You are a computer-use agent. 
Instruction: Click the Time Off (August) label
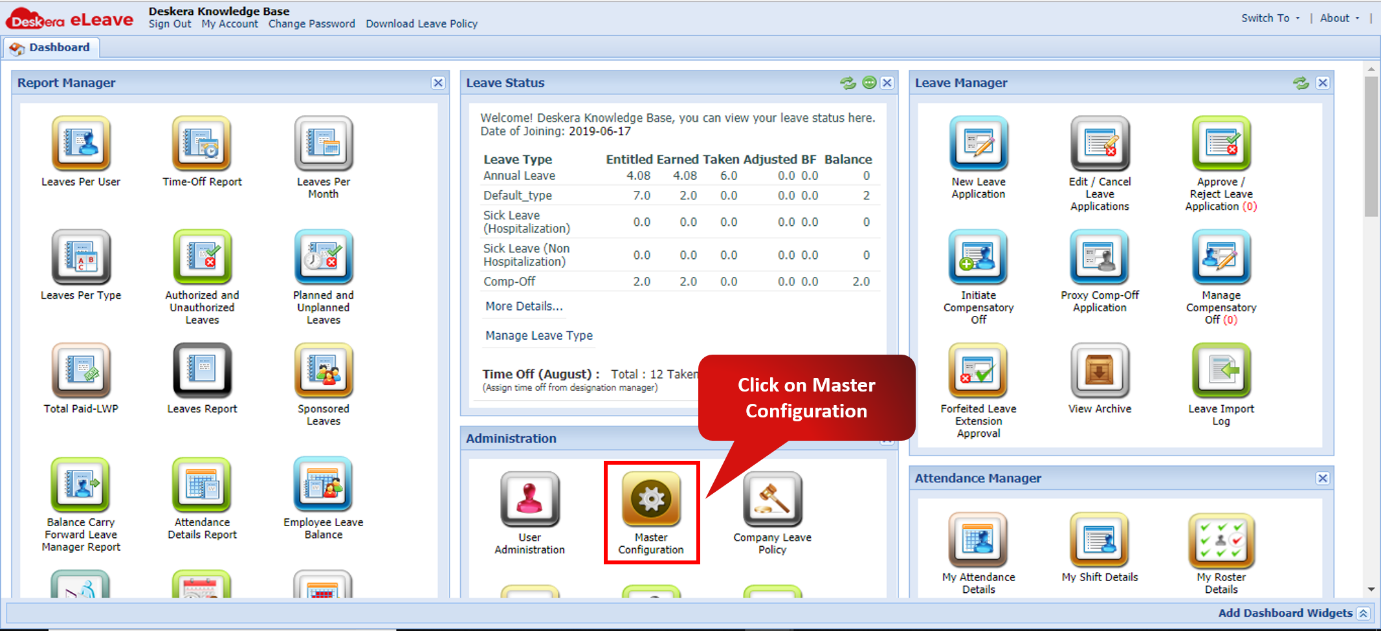[541, 374]
